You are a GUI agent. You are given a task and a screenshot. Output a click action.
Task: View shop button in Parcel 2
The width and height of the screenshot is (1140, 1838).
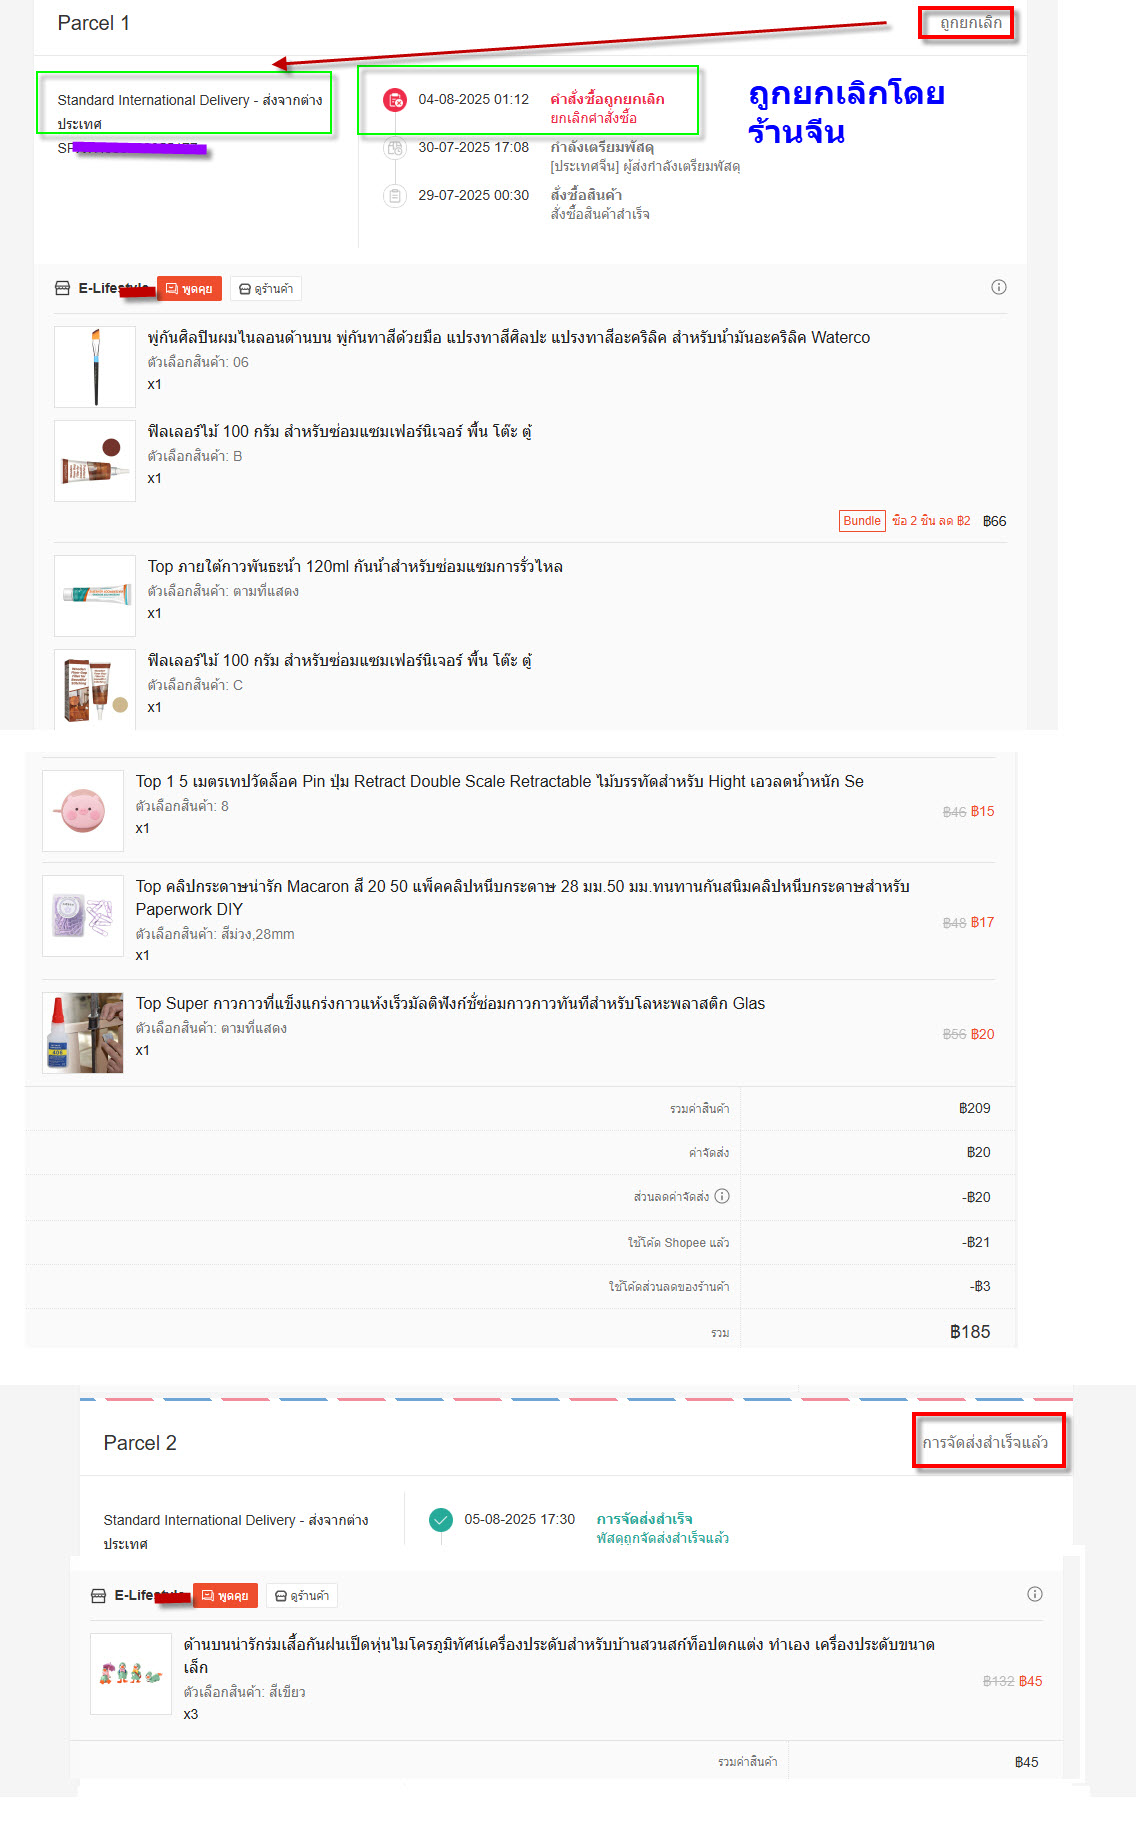(302, 1596)
